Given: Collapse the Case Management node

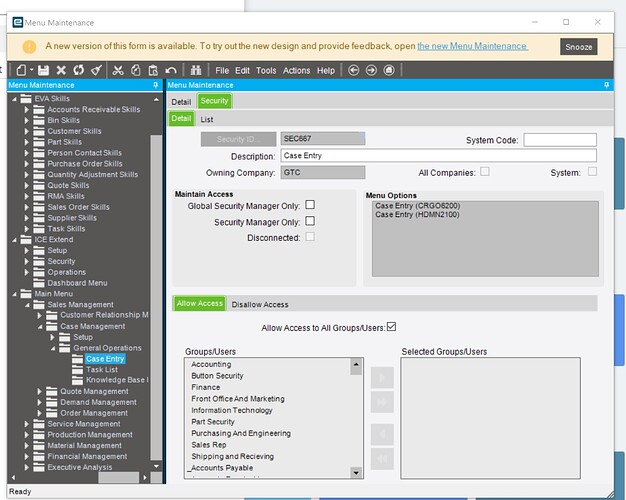Looking at the screenshot, I should [x=40, y=327].
